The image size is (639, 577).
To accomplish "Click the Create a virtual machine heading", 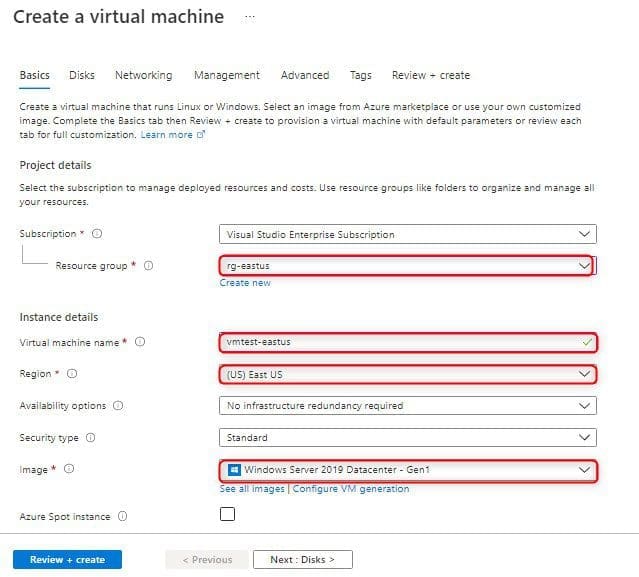I will [x=119, y=17].
